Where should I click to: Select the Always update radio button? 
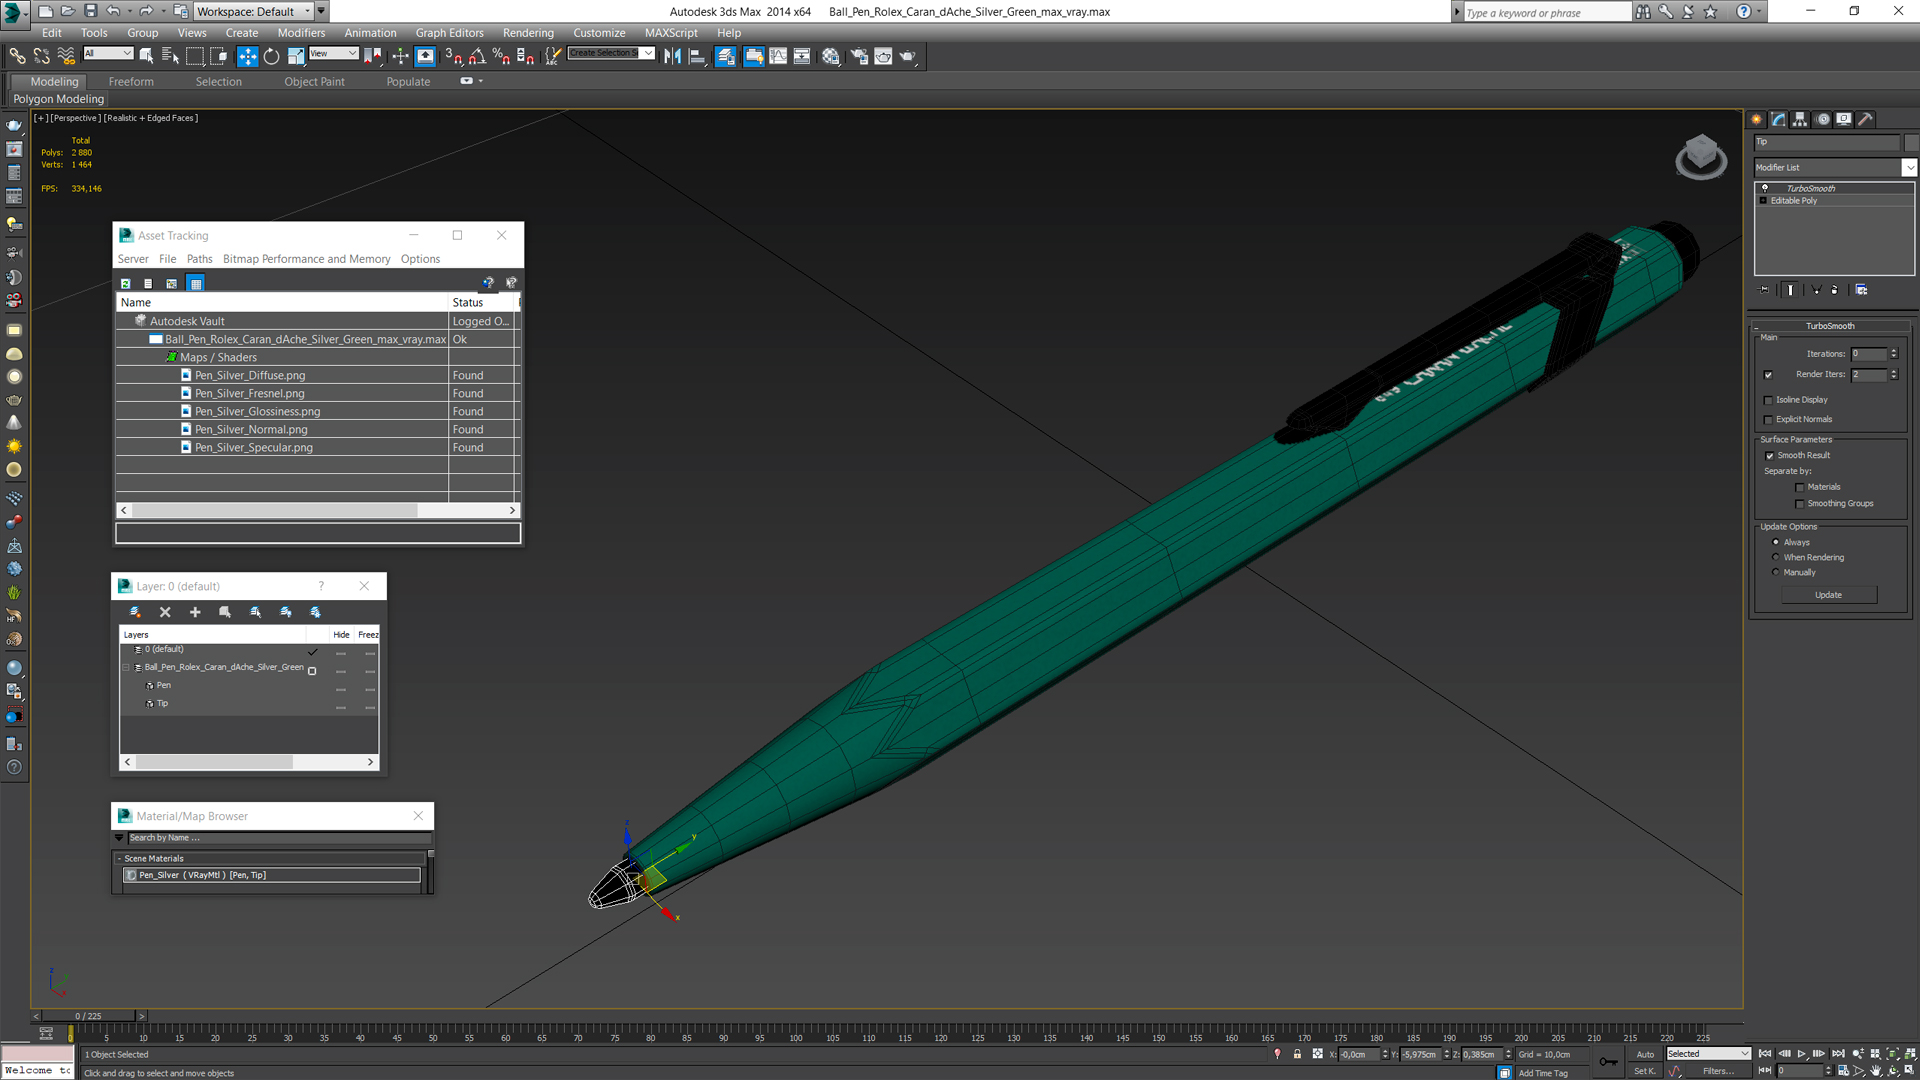[1776, 542]
